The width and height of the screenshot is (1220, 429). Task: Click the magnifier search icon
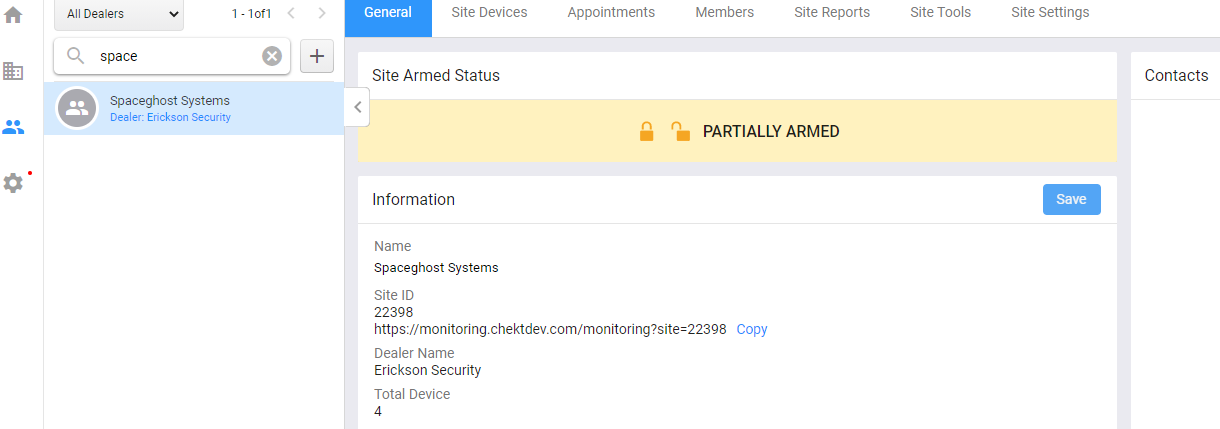tap(75, 56)
